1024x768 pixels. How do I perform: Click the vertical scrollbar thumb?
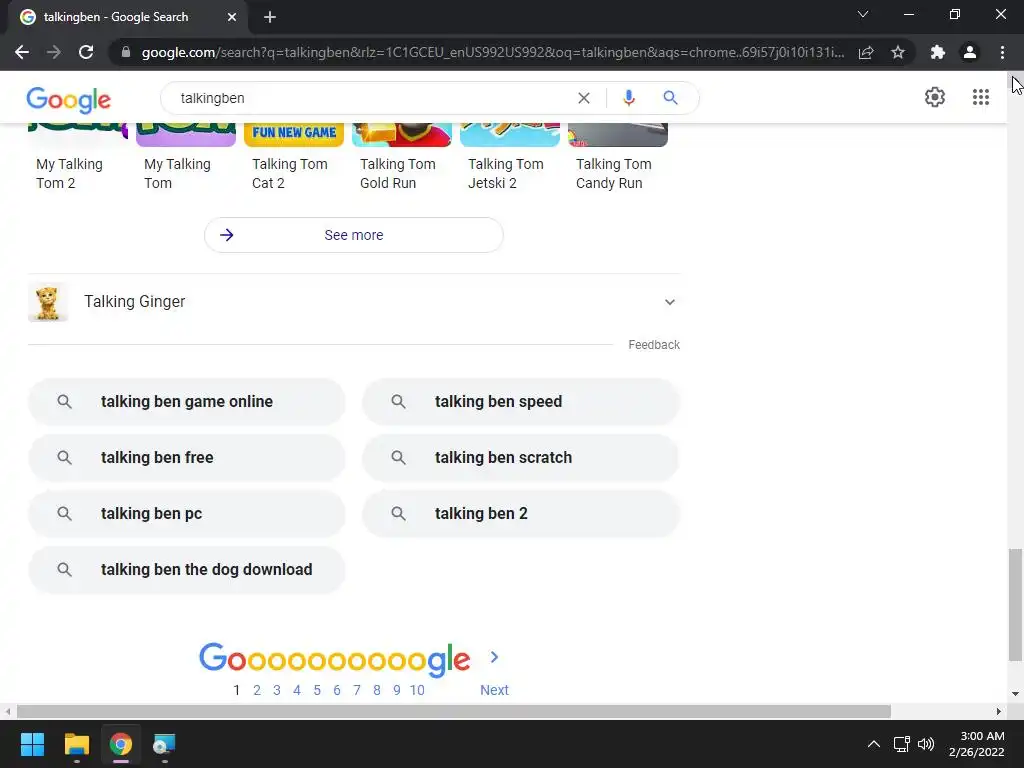coord(1015,605)
